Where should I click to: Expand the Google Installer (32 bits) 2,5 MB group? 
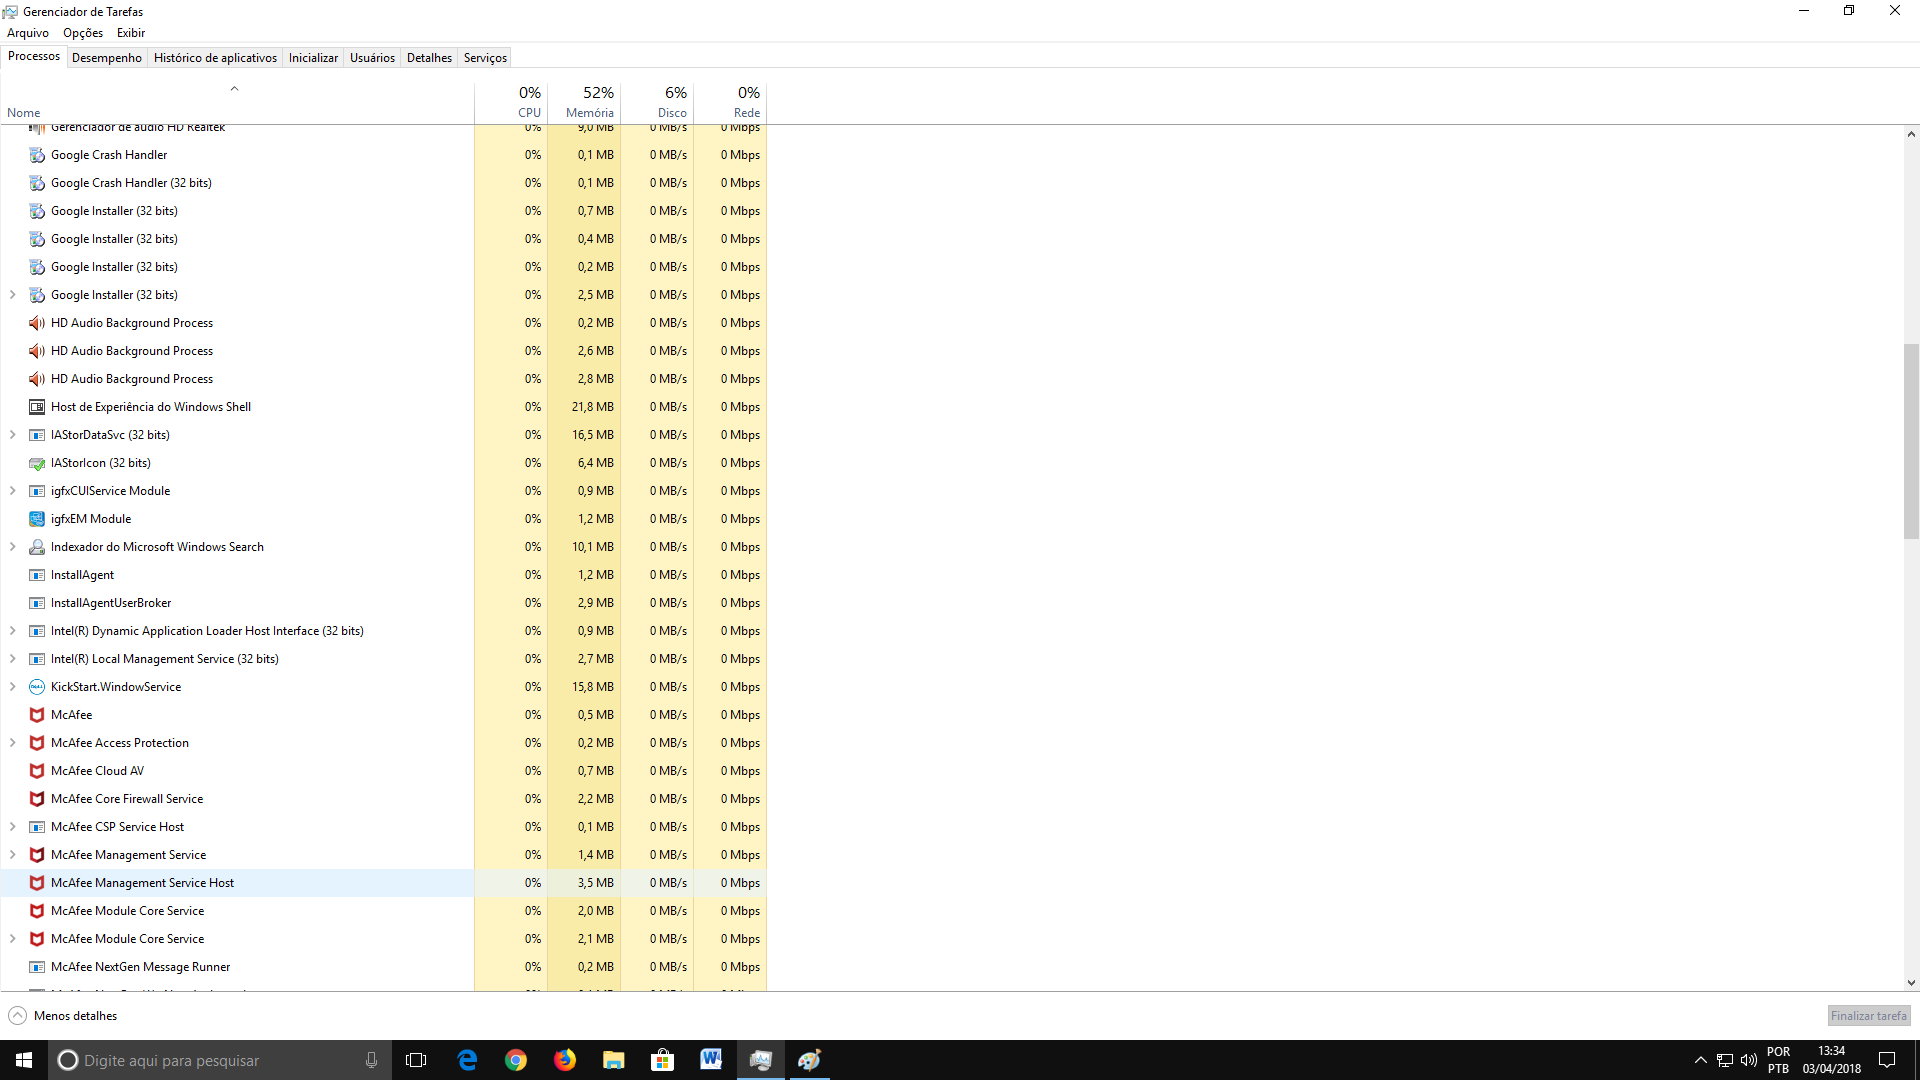[13, 295]
